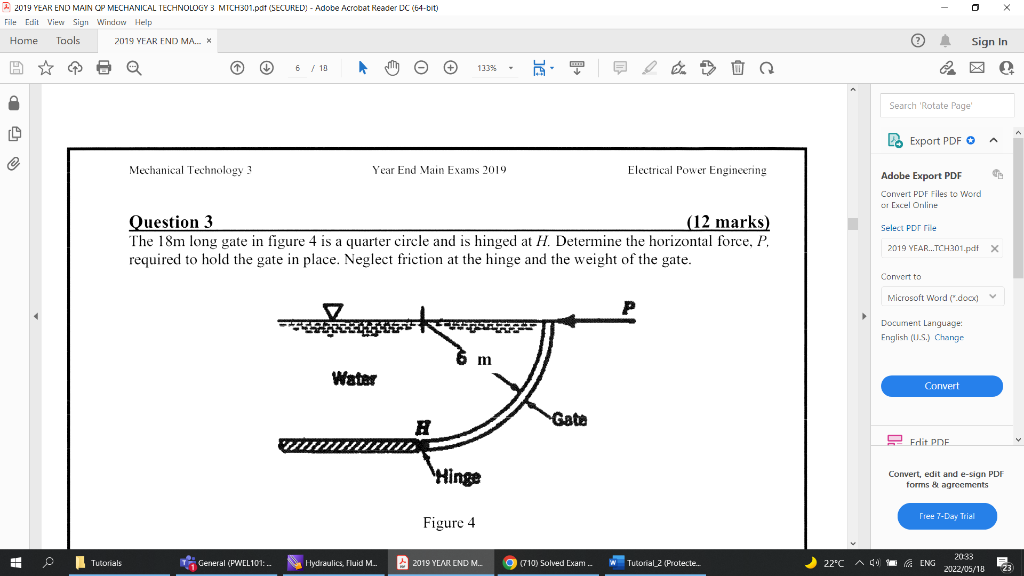Open the Microsoft Word (*.docx) format dropdown
Screen dimensions: 1024x576
[941, 296]
